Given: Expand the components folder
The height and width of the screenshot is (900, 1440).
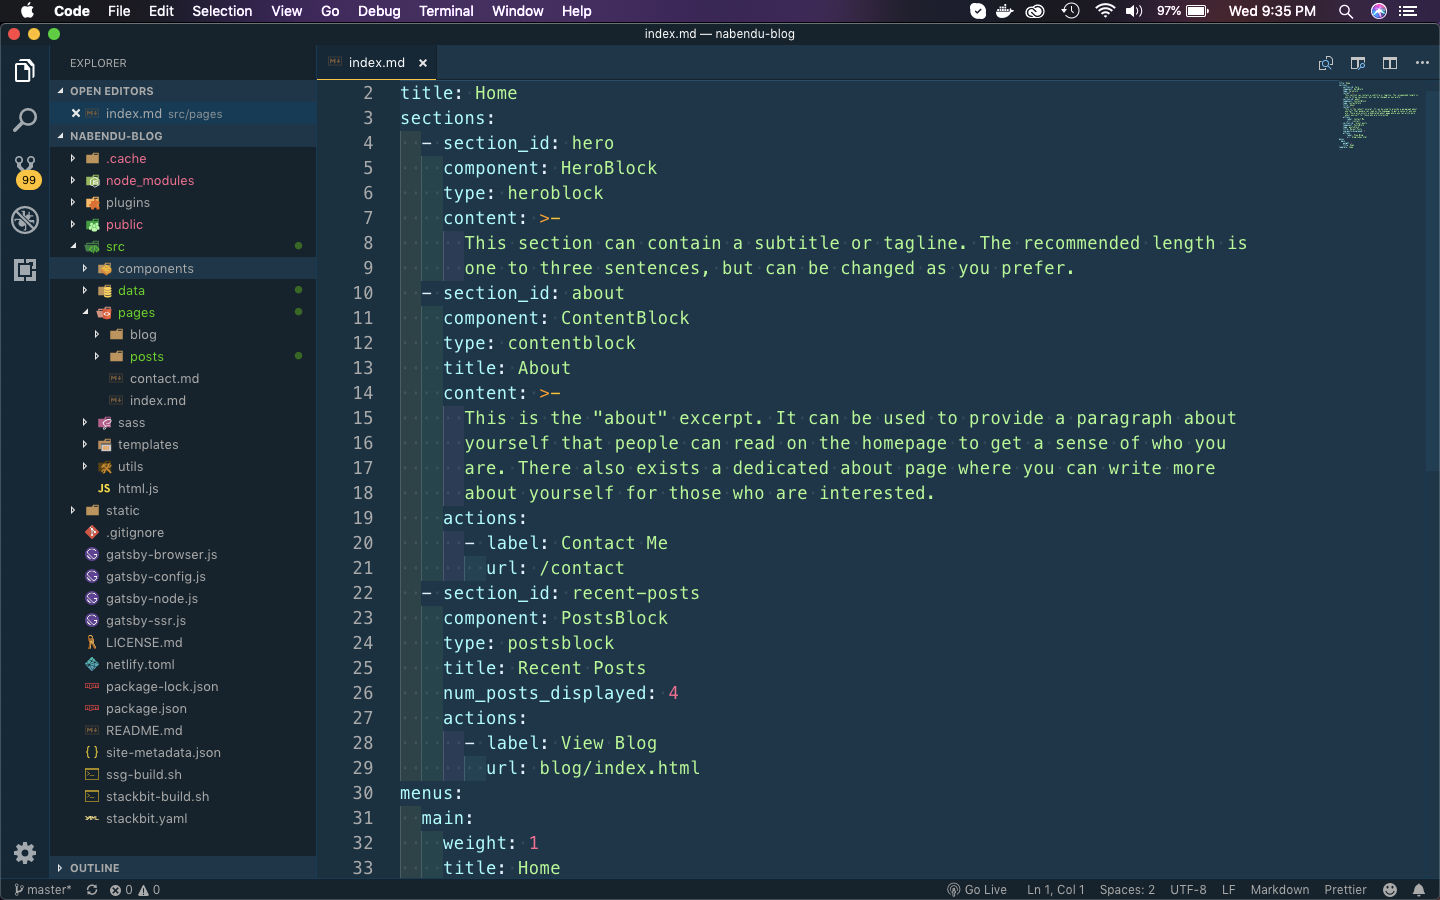Looking at the screenshot, I should coord(183,269).
